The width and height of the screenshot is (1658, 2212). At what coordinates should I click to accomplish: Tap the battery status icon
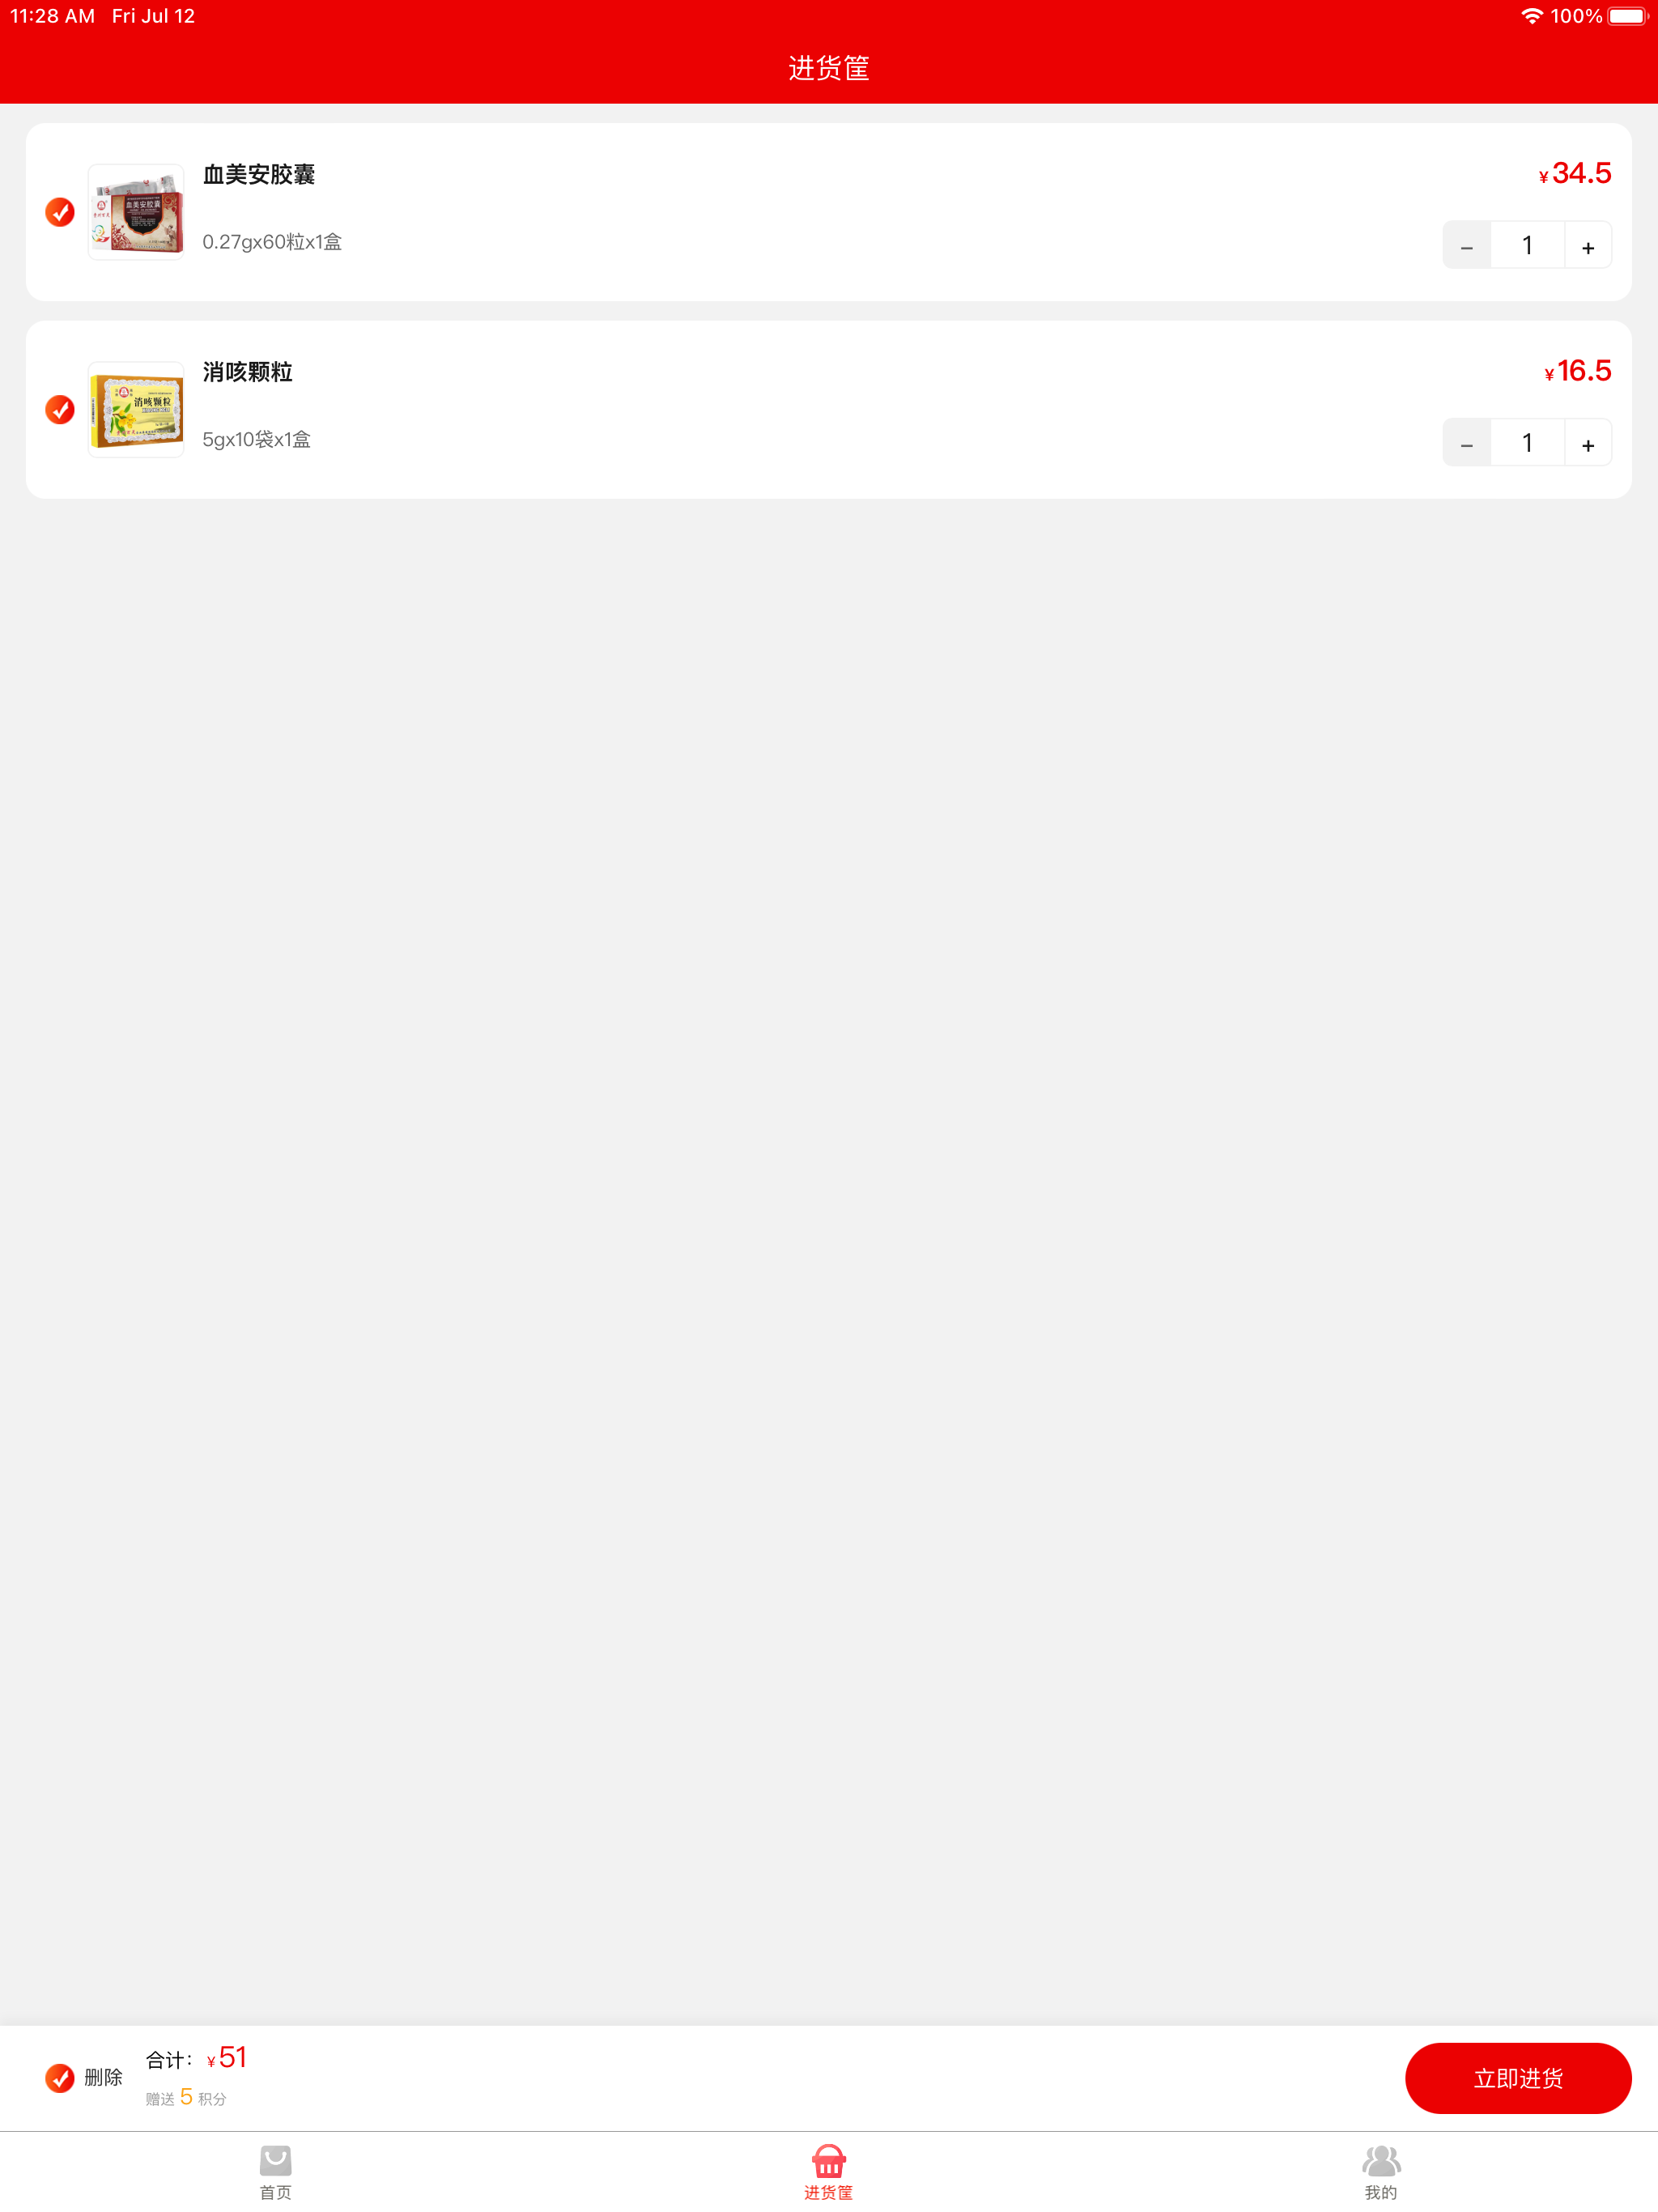(1627, 16)
